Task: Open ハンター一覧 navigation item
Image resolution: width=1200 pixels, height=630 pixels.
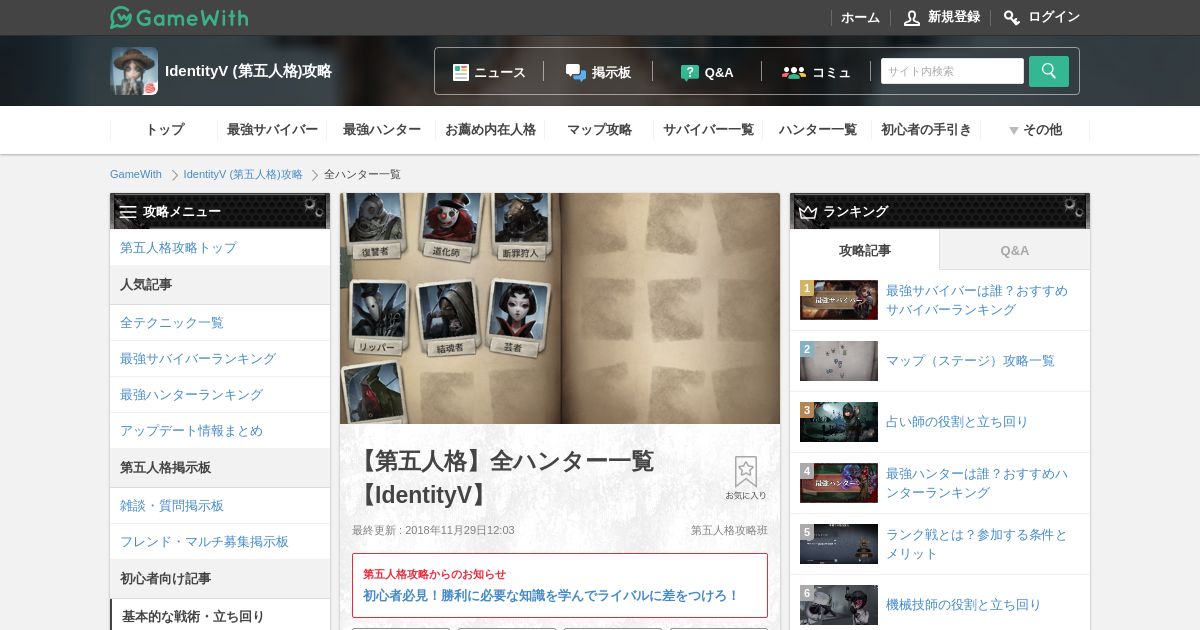Action: point(817,130)
